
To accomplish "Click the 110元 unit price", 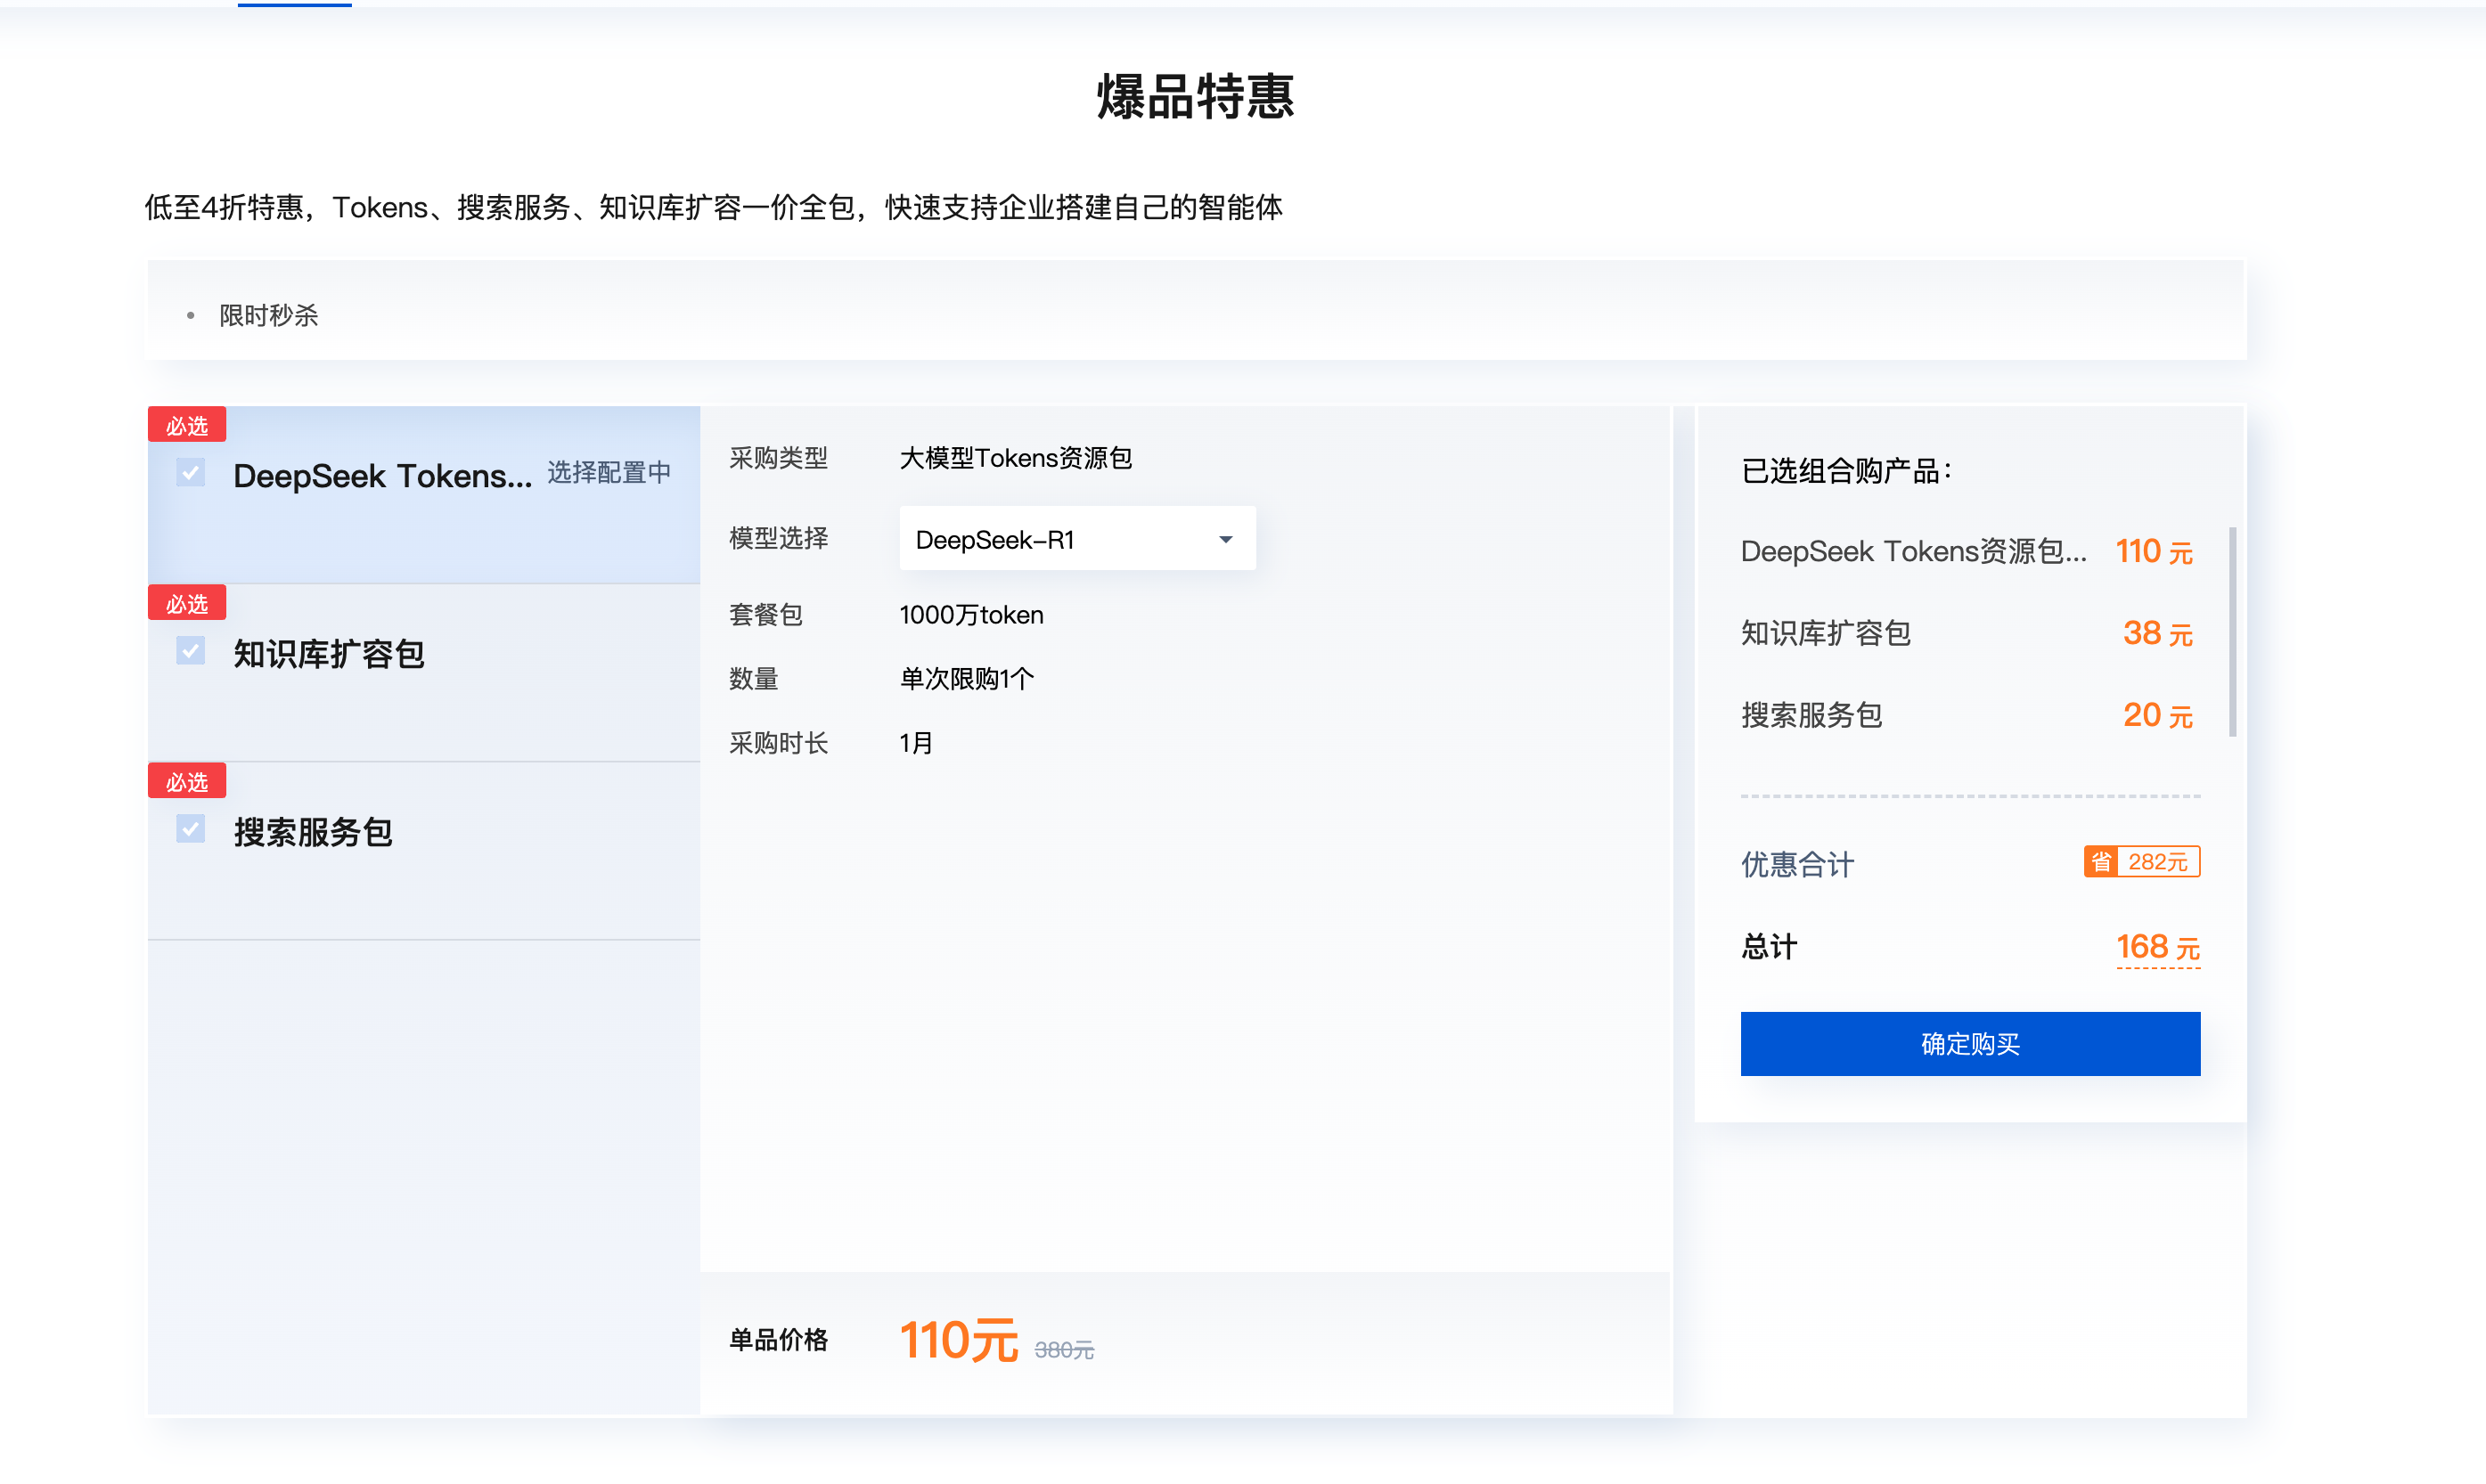I will click(958, 1340).
